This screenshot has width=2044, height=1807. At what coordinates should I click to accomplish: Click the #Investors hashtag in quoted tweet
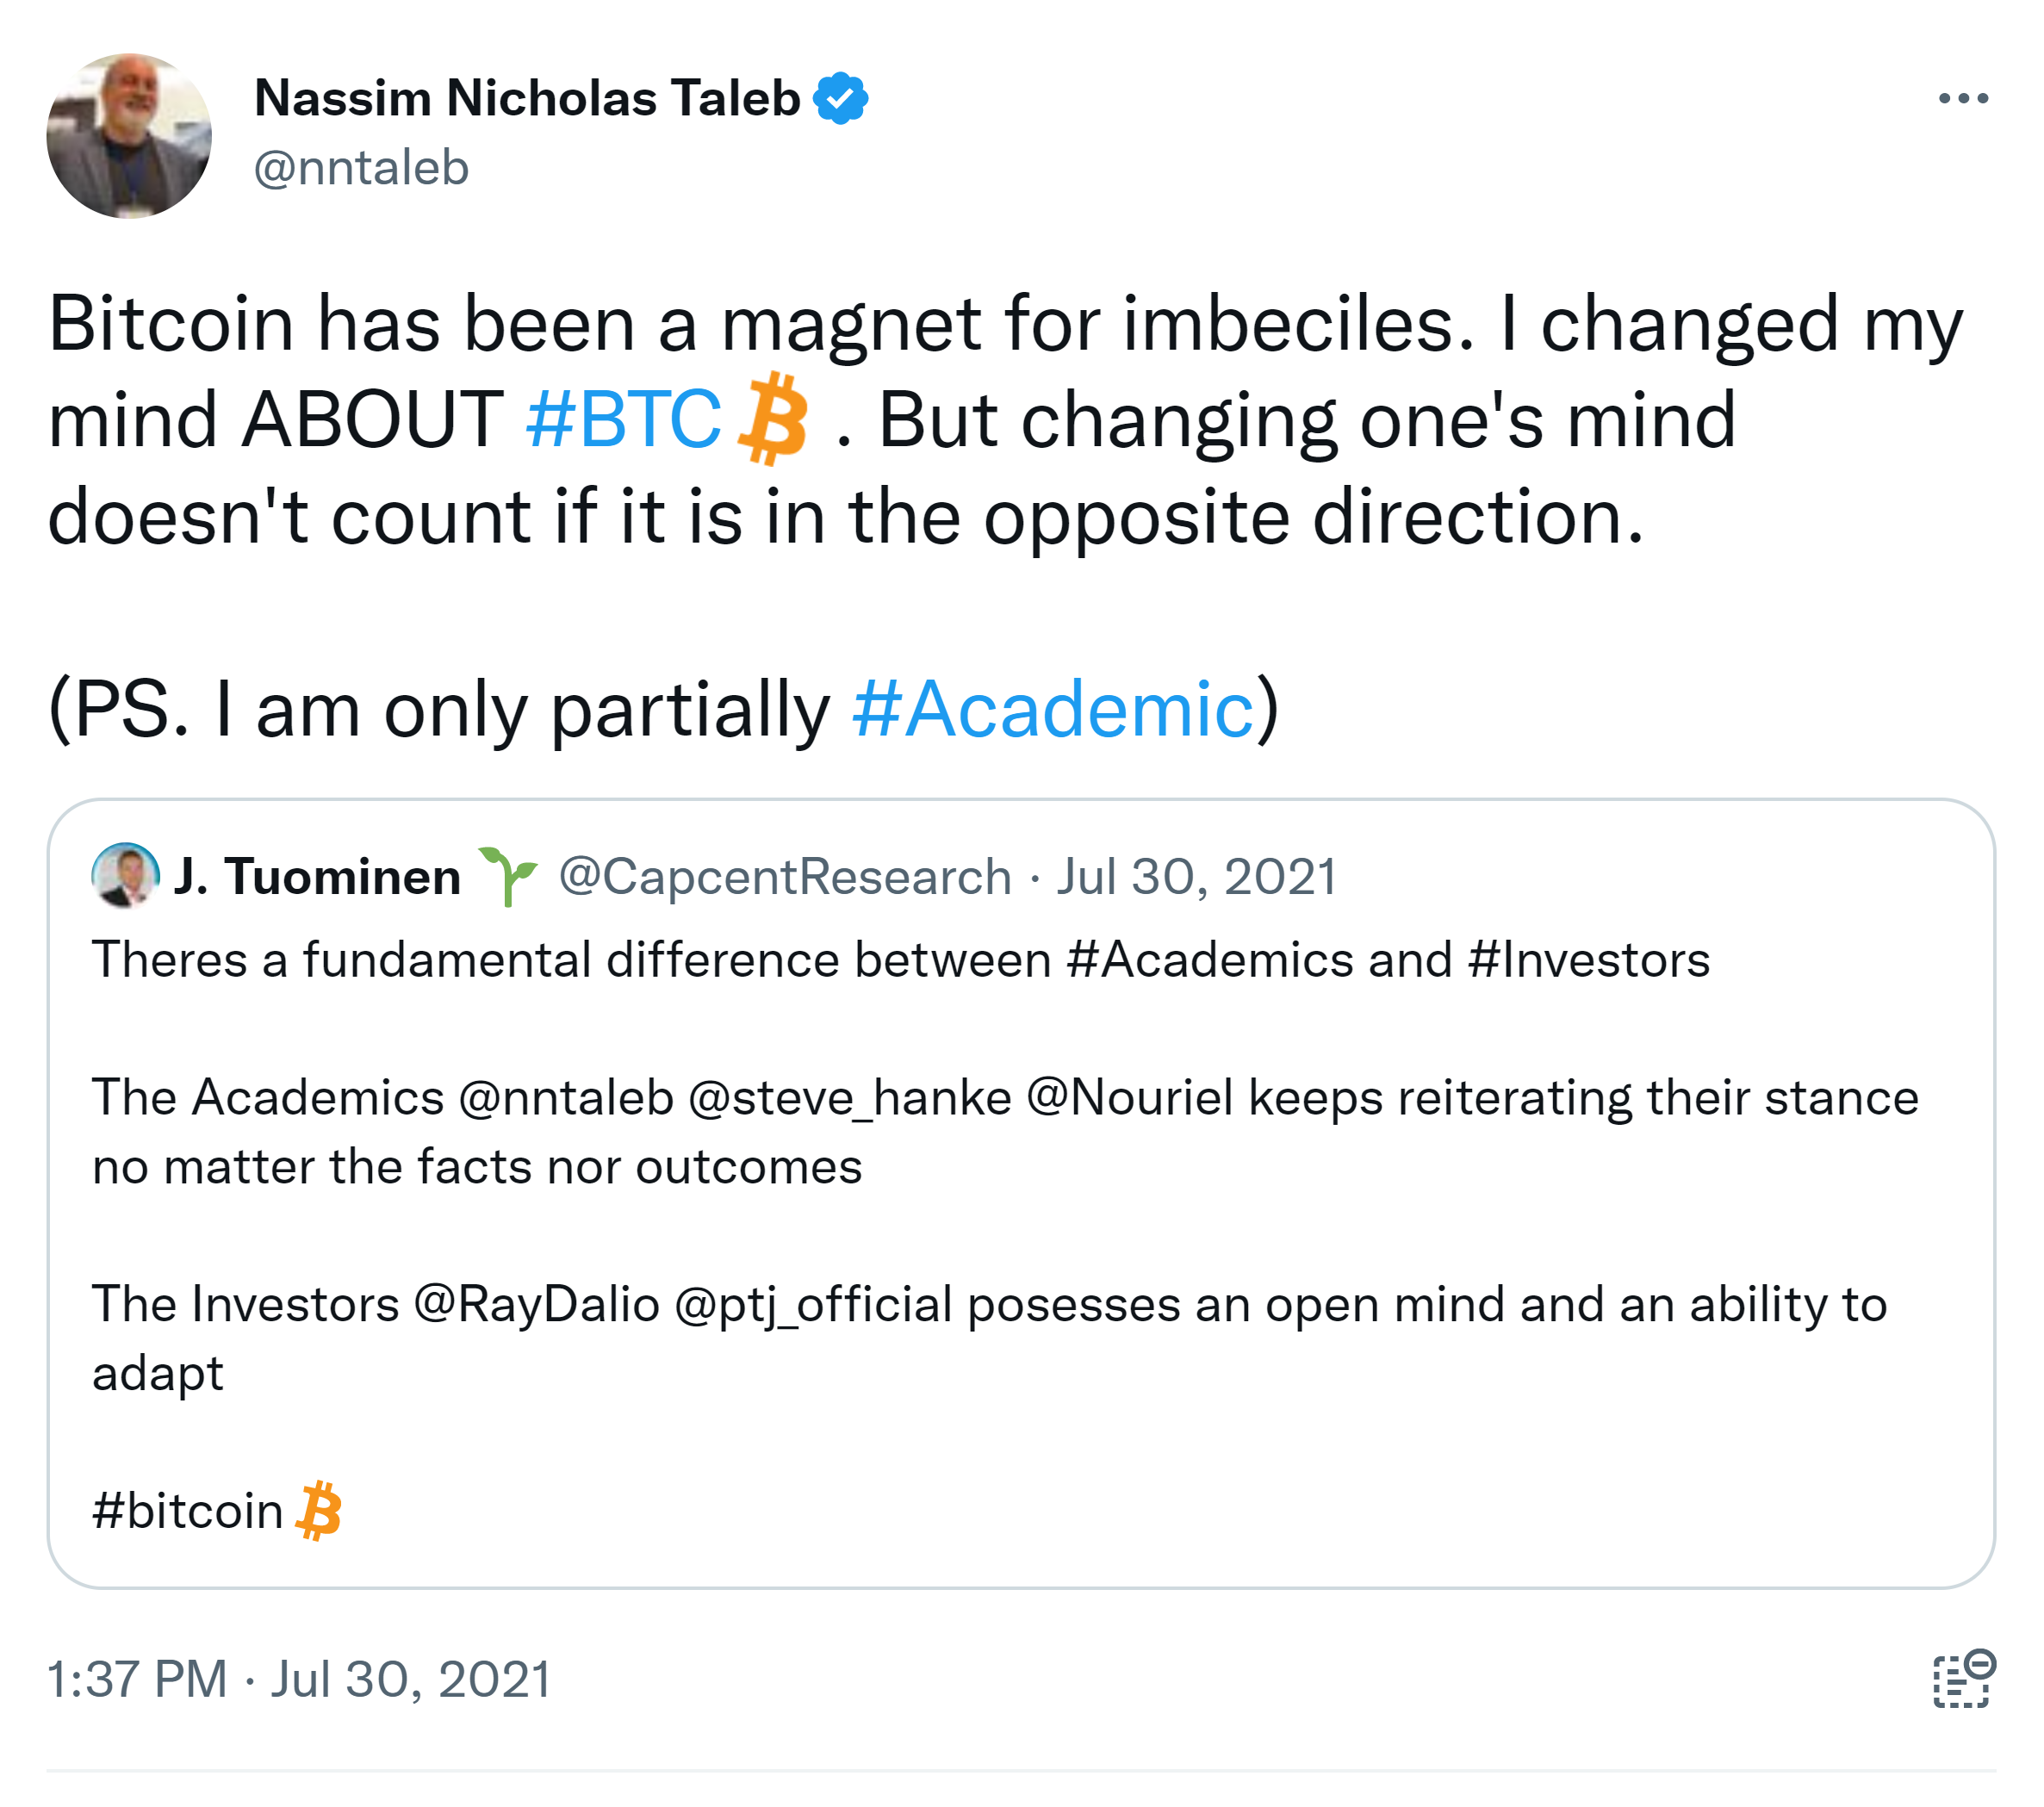[1589, 960]
